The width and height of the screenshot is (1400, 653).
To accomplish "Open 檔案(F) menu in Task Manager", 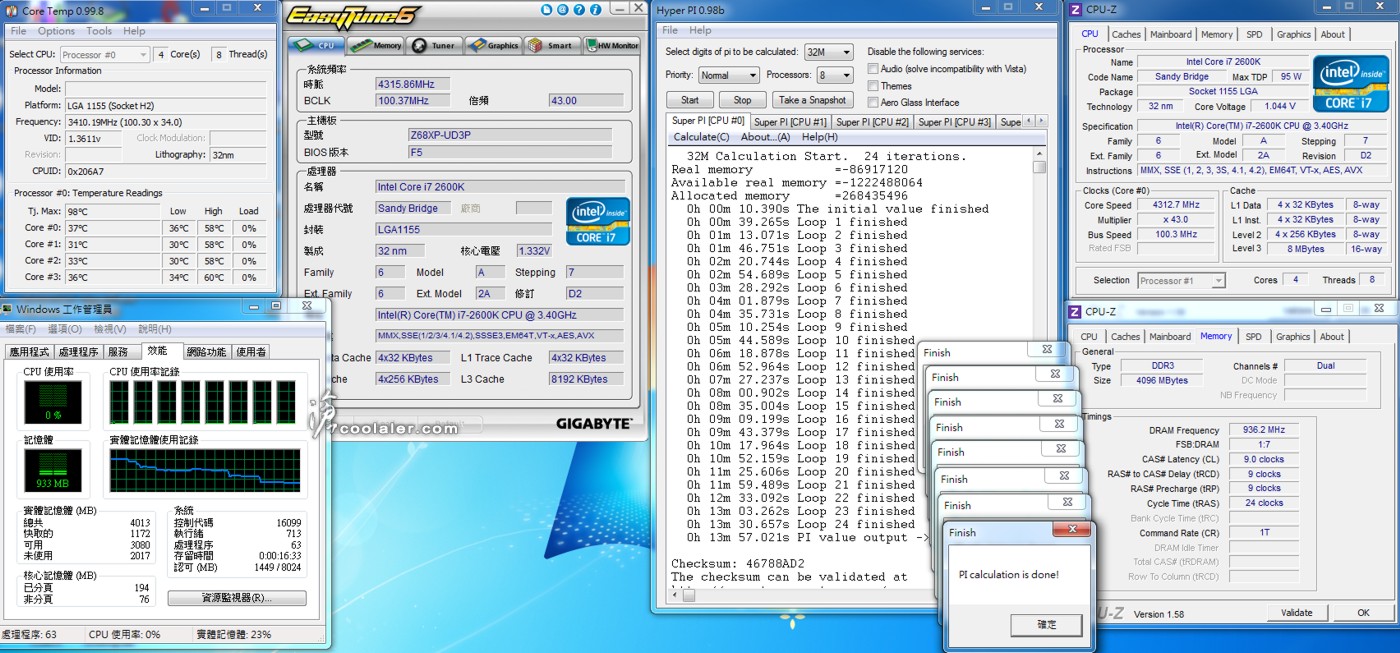I will [21, 329].
